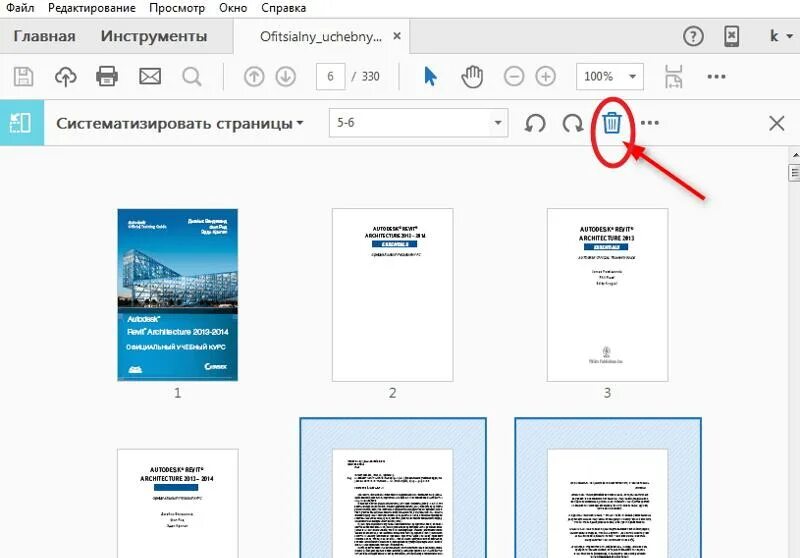Go to previous page with up arrow
The width and height of the screenshot is (800, 558).
coord(254,77)
